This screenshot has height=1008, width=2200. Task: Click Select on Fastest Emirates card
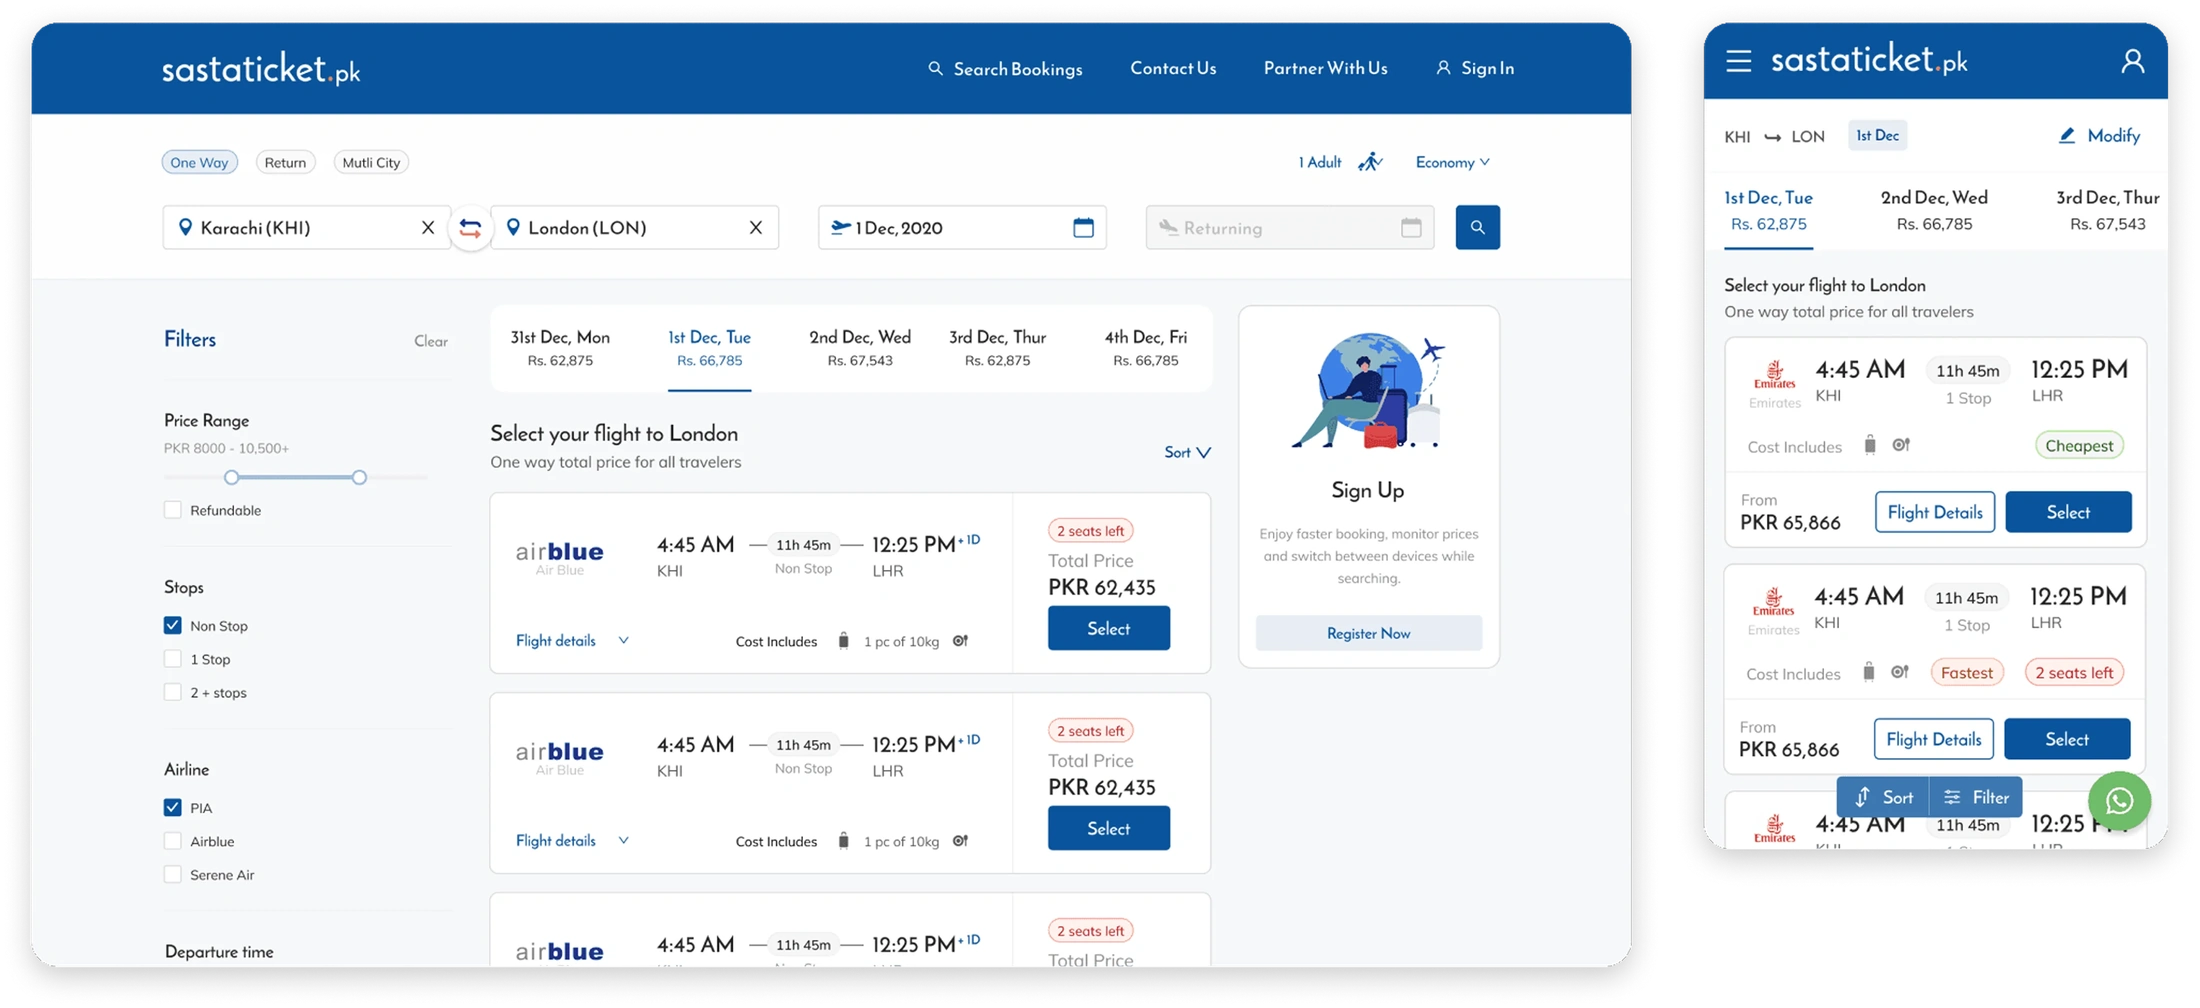2066,739
